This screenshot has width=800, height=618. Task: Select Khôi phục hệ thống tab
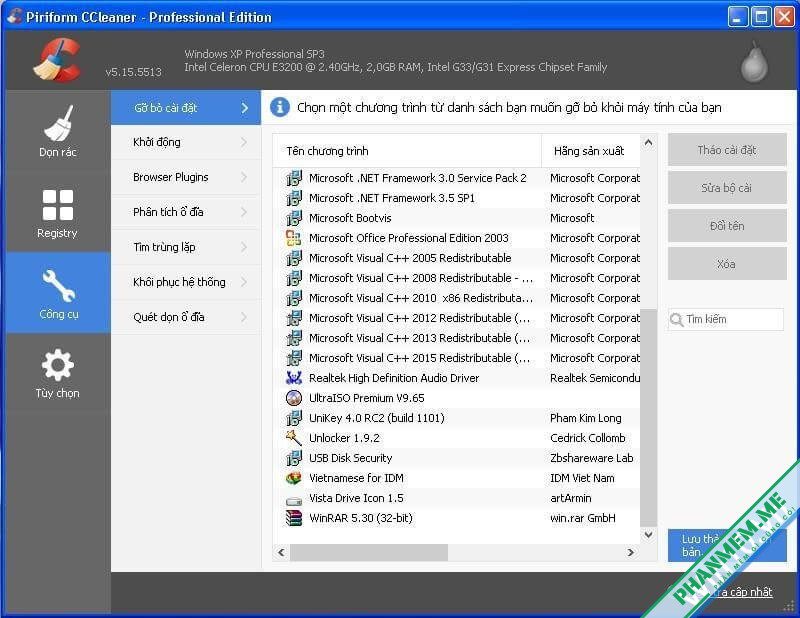[186, 282]
